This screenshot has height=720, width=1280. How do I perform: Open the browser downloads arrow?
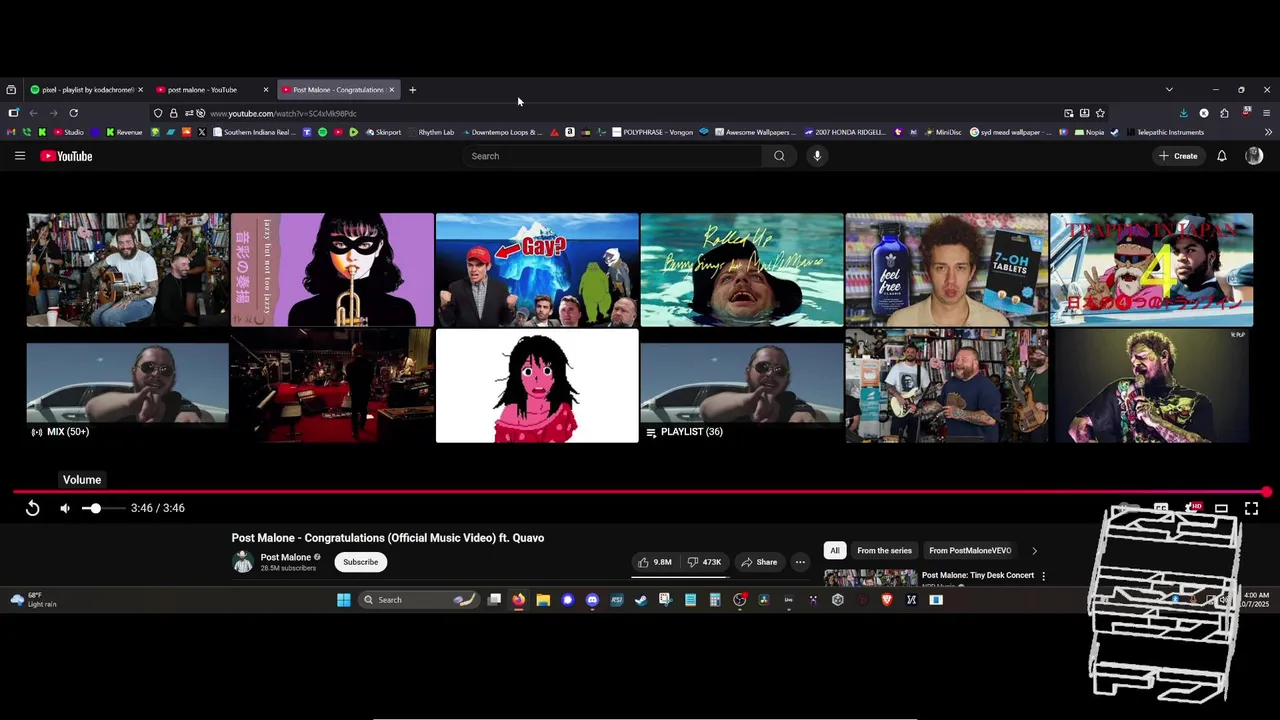click(x=1184, y=113)
